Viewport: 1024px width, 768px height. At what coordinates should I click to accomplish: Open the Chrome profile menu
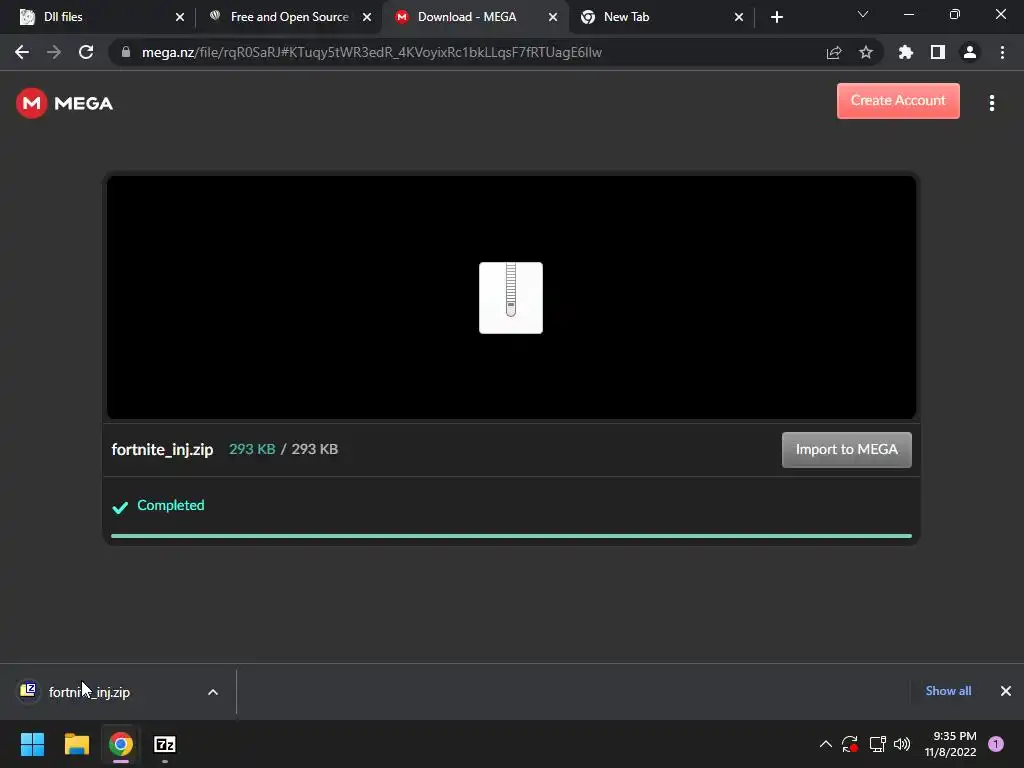(970, 52)
